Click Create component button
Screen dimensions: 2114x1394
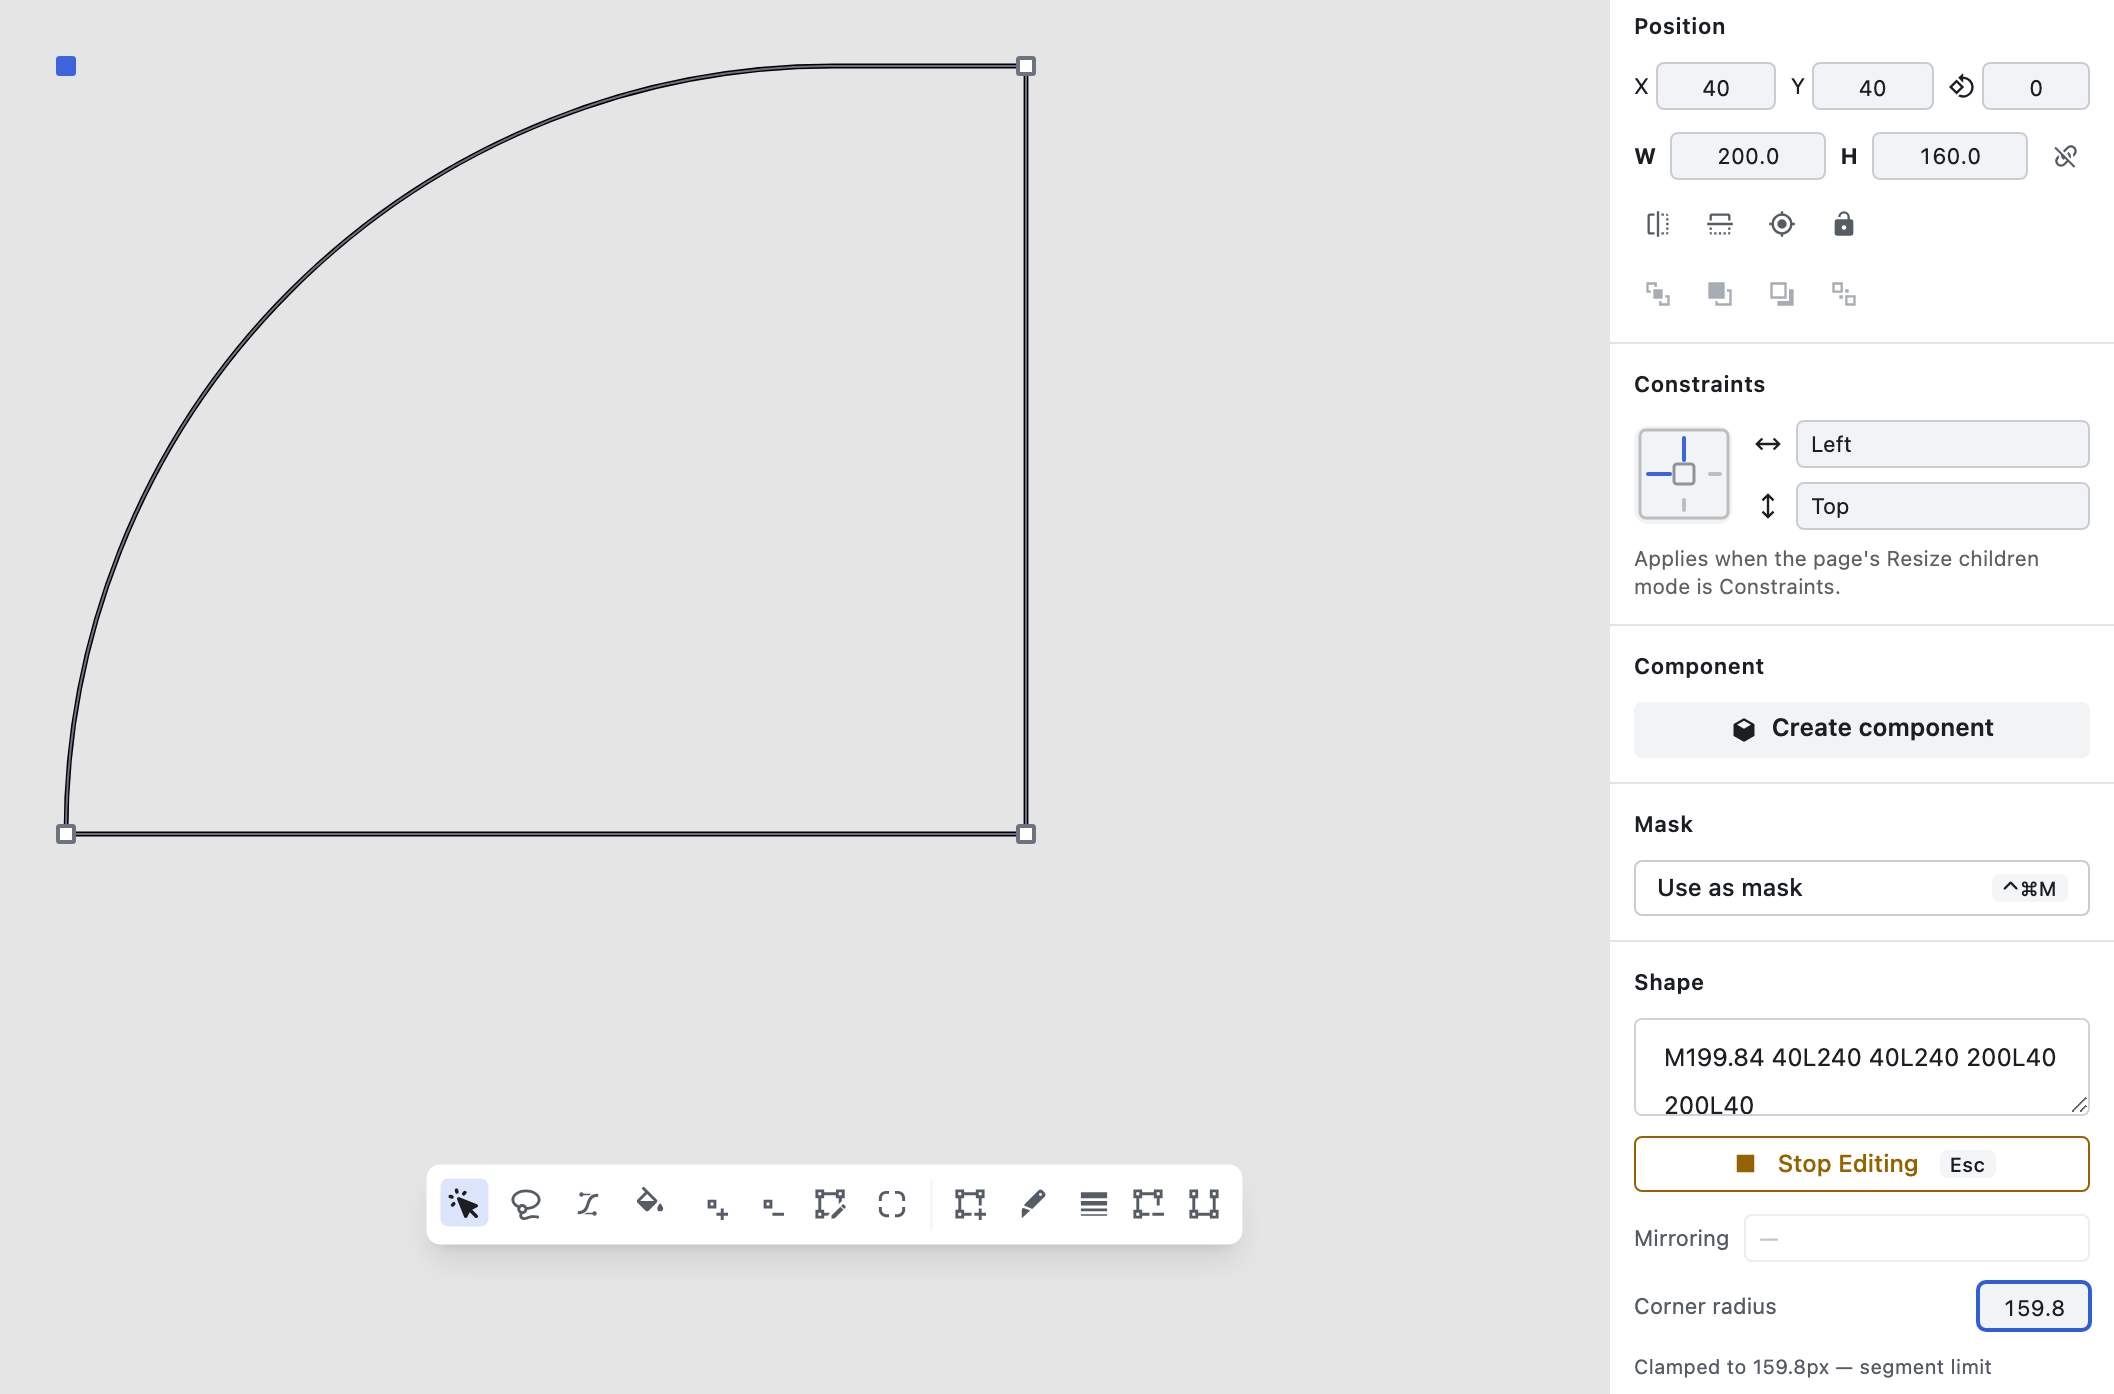(1861, 729)
